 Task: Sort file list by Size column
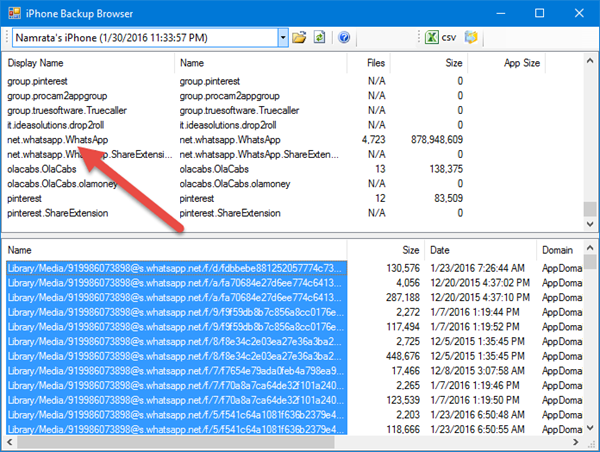click(x=411, y=250)
